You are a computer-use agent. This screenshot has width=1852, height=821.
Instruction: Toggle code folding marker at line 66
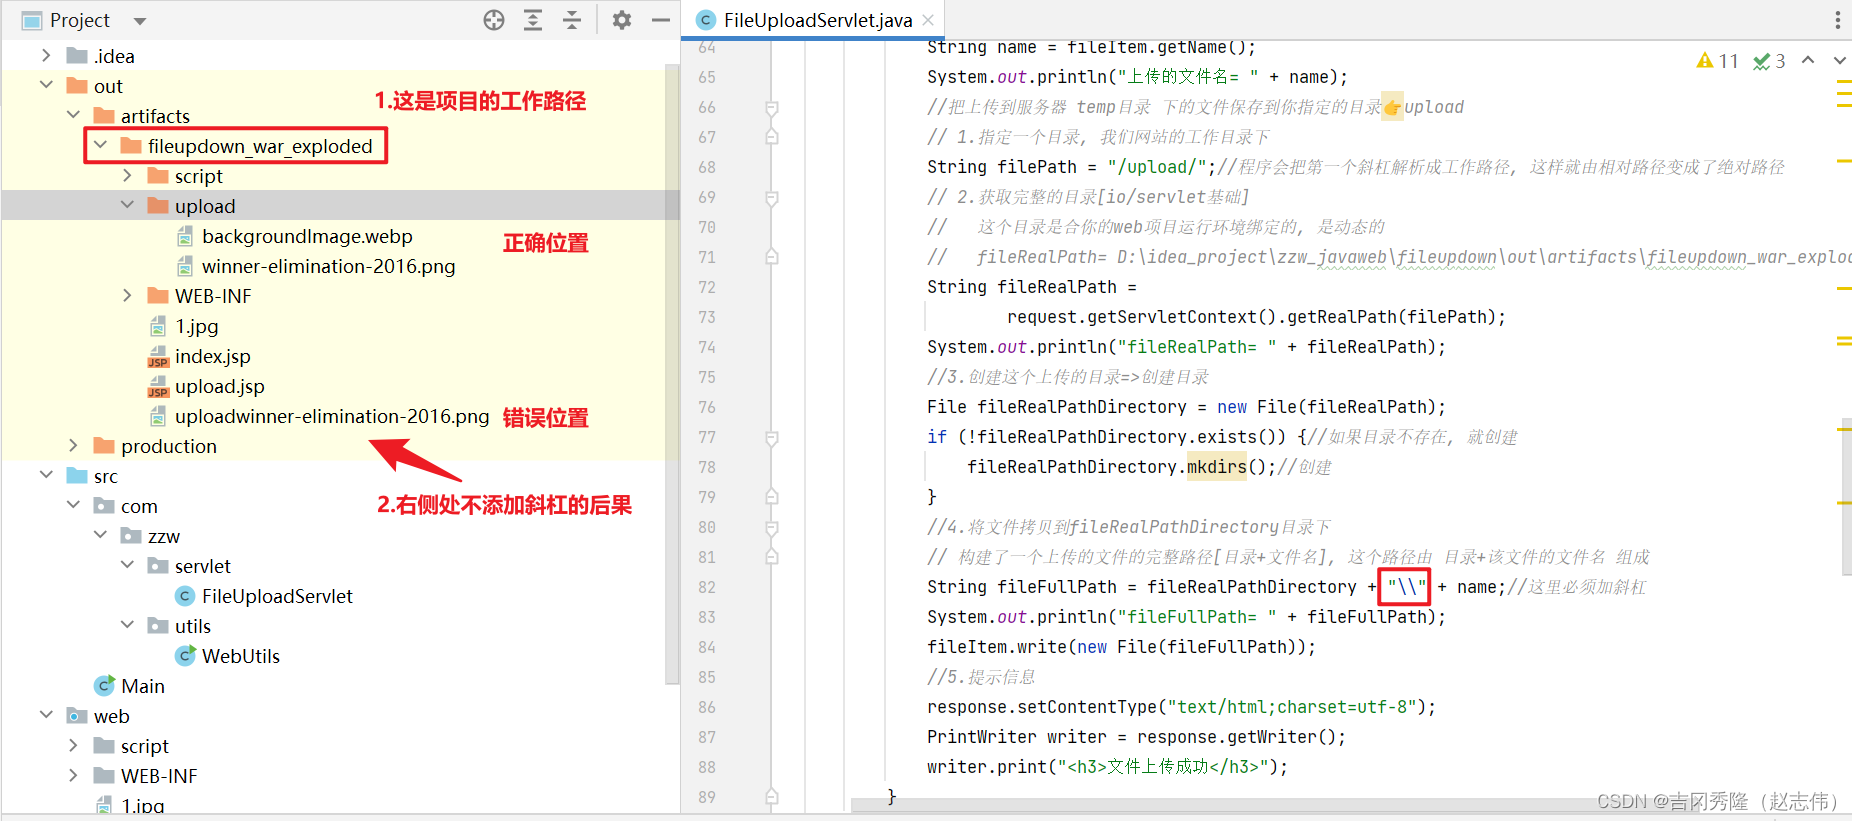tap(772, 107)
